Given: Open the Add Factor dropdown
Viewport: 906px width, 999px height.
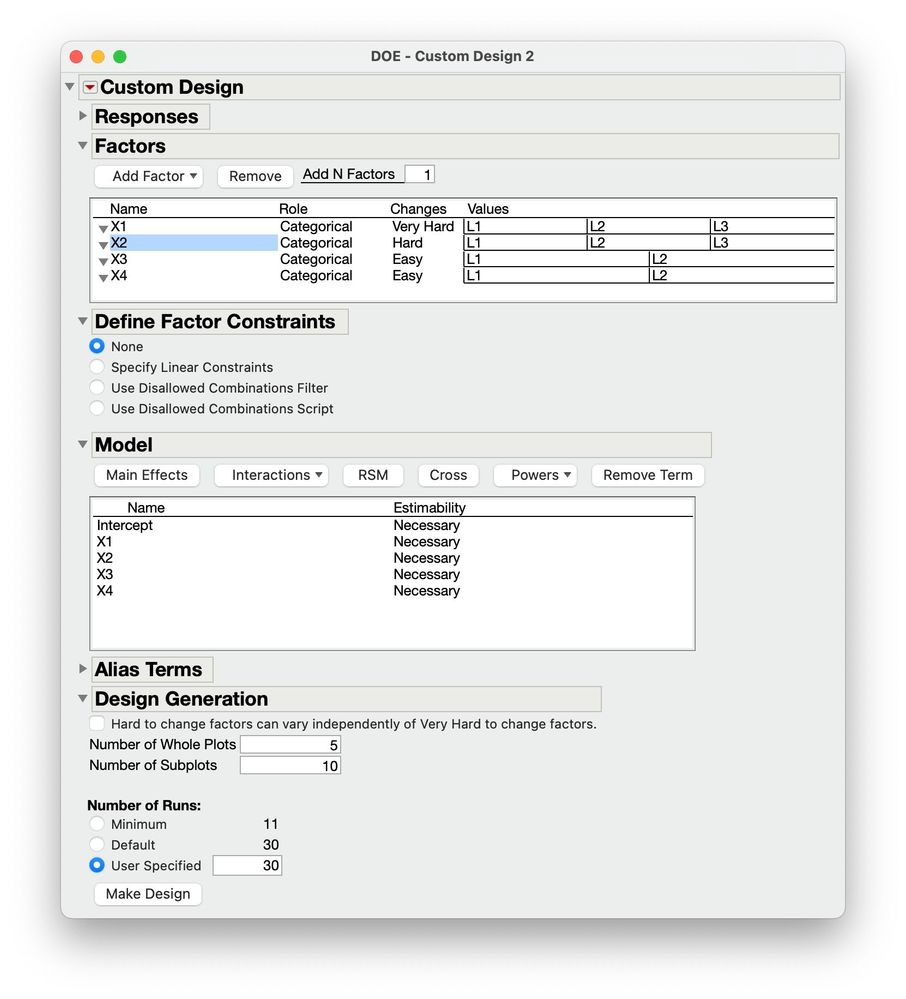Looking at the screenshot, I should (148, 176).
